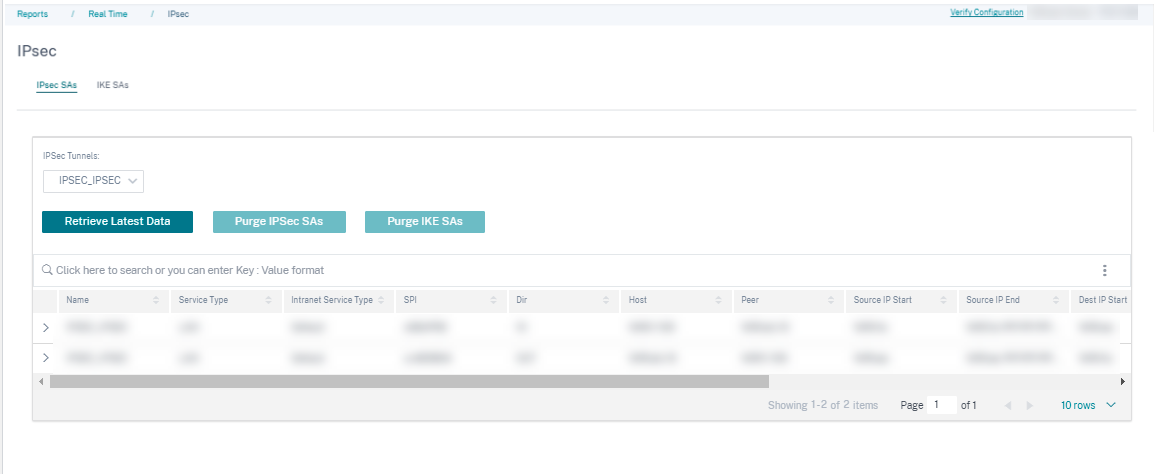Image resolution: width=1156 pixels, height=474 pixels.
Task: Sort by Source IP End arrows
Action: 1056,300
